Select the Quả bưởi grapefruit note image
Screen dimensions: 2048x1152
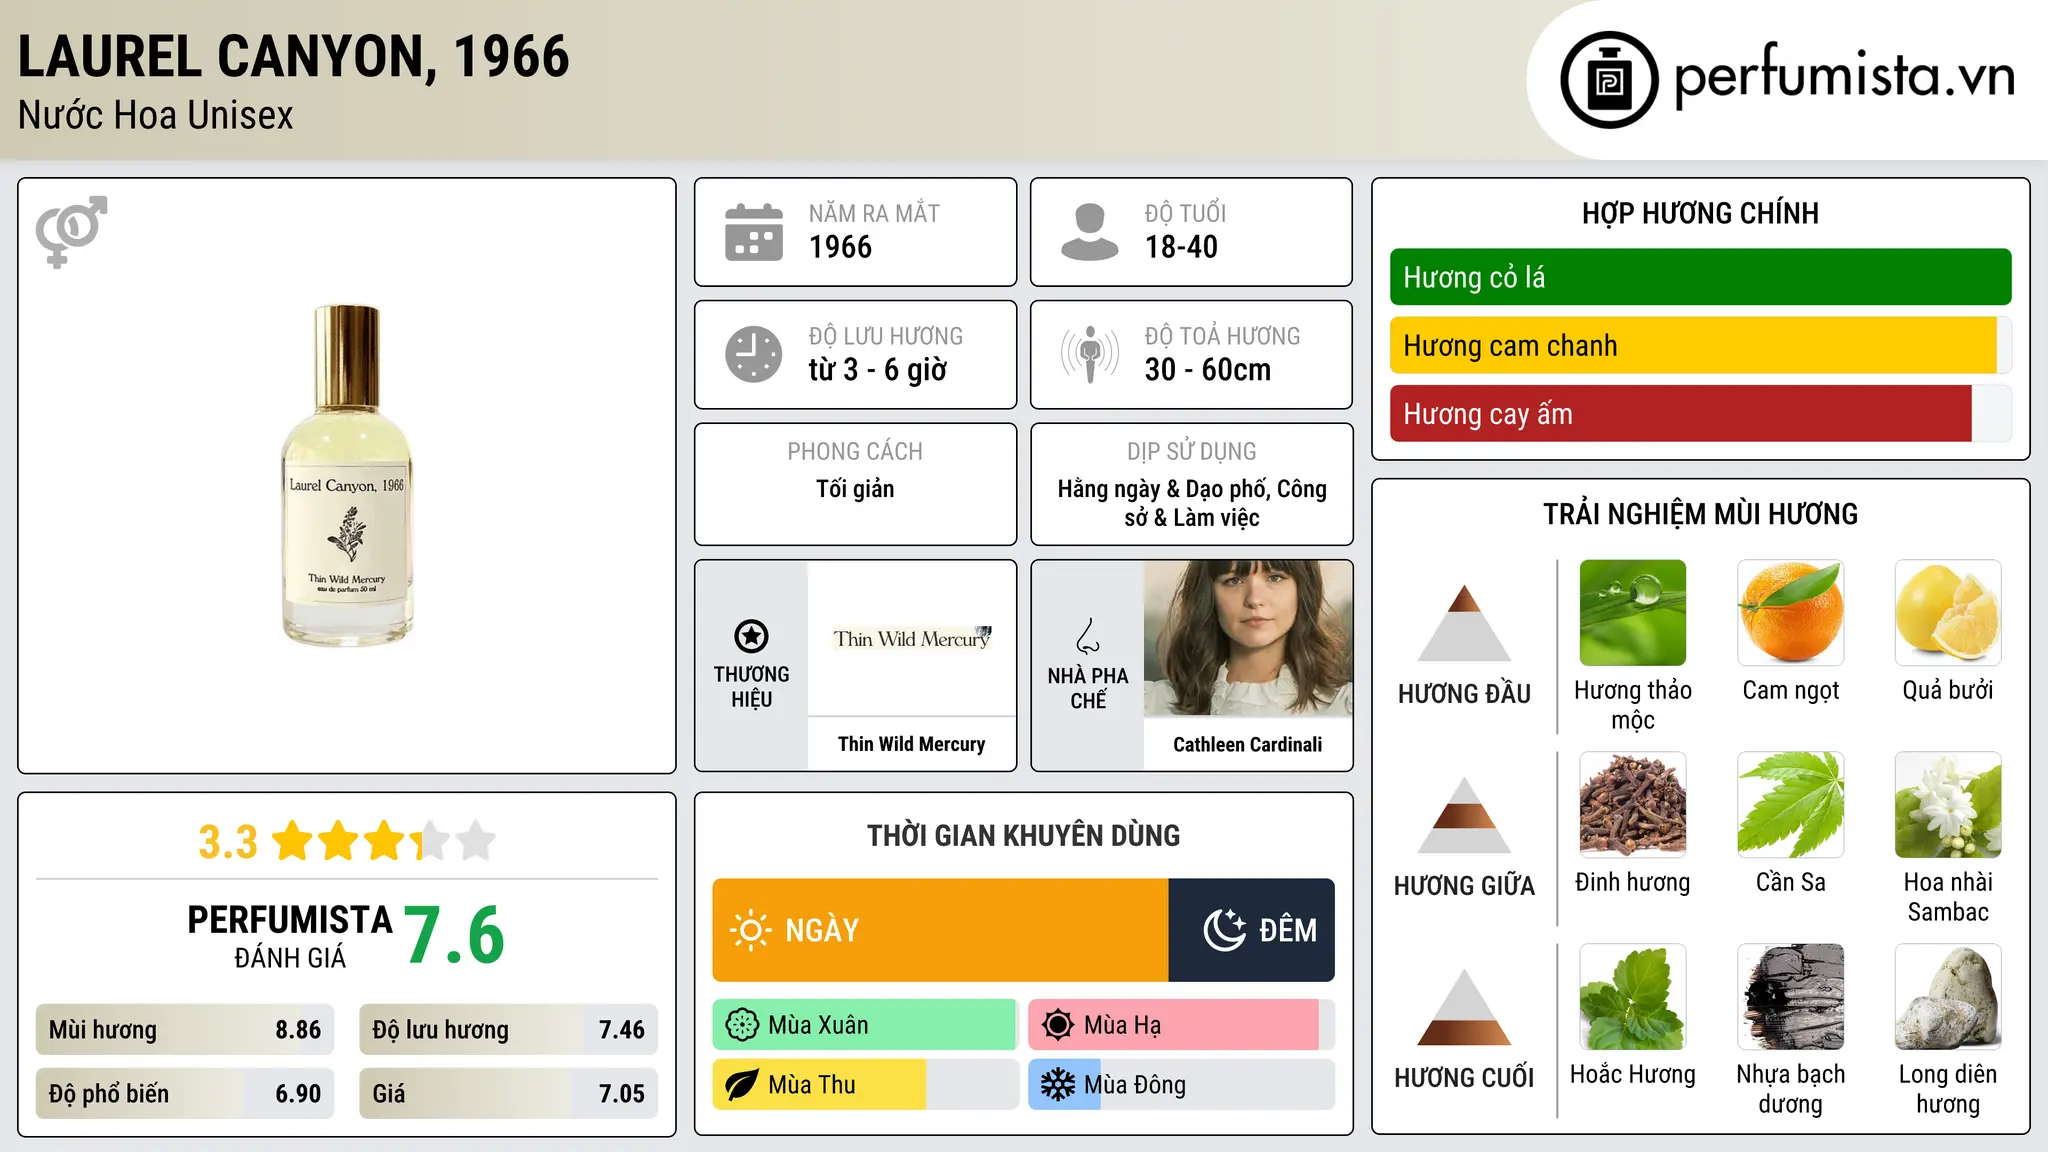(1948, 613)
